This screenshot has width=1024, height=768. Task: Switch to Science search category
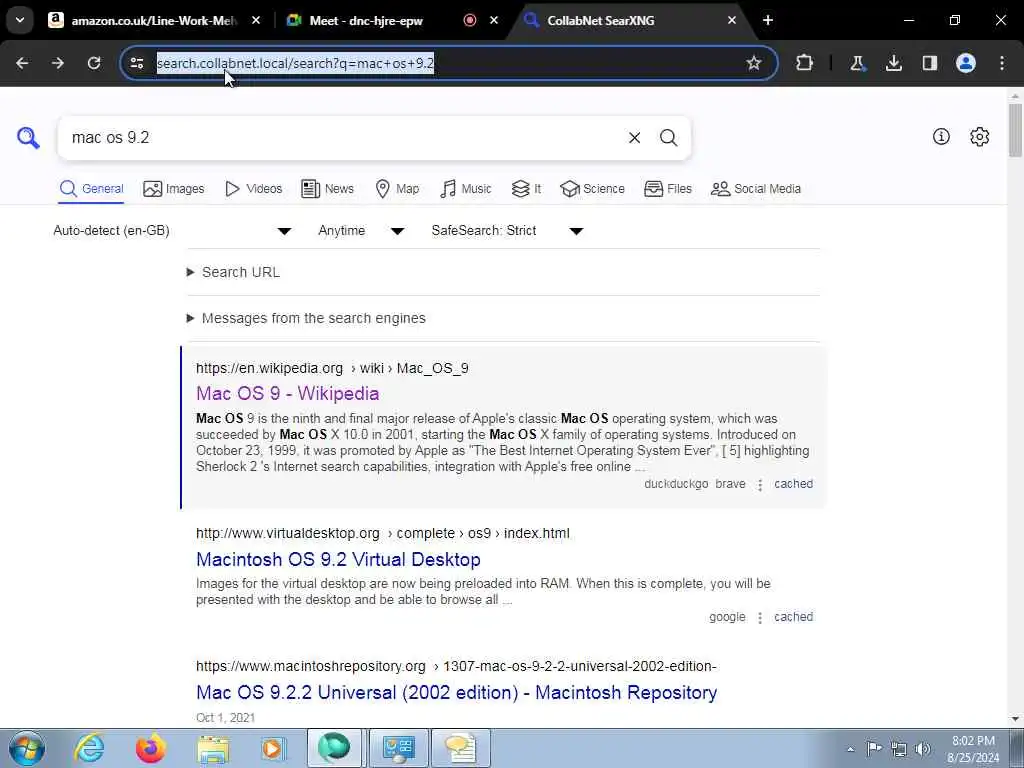pos(592,189)
